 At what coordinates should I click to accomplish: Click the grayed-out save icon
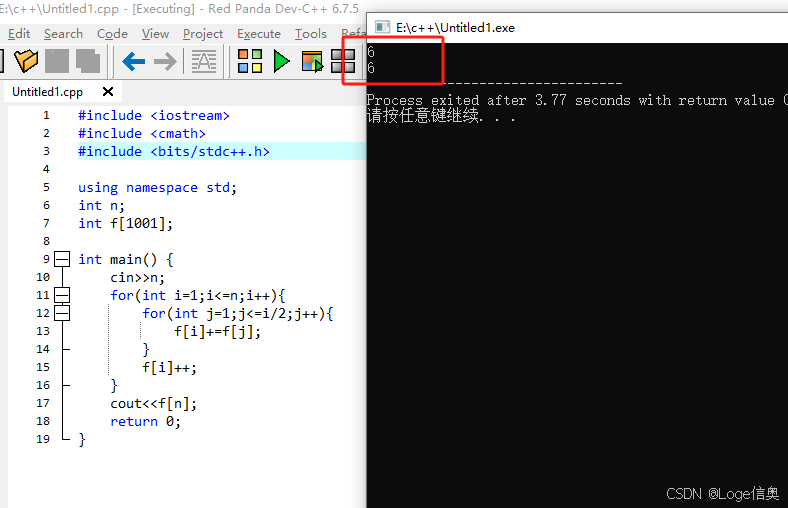coord(57,61)
